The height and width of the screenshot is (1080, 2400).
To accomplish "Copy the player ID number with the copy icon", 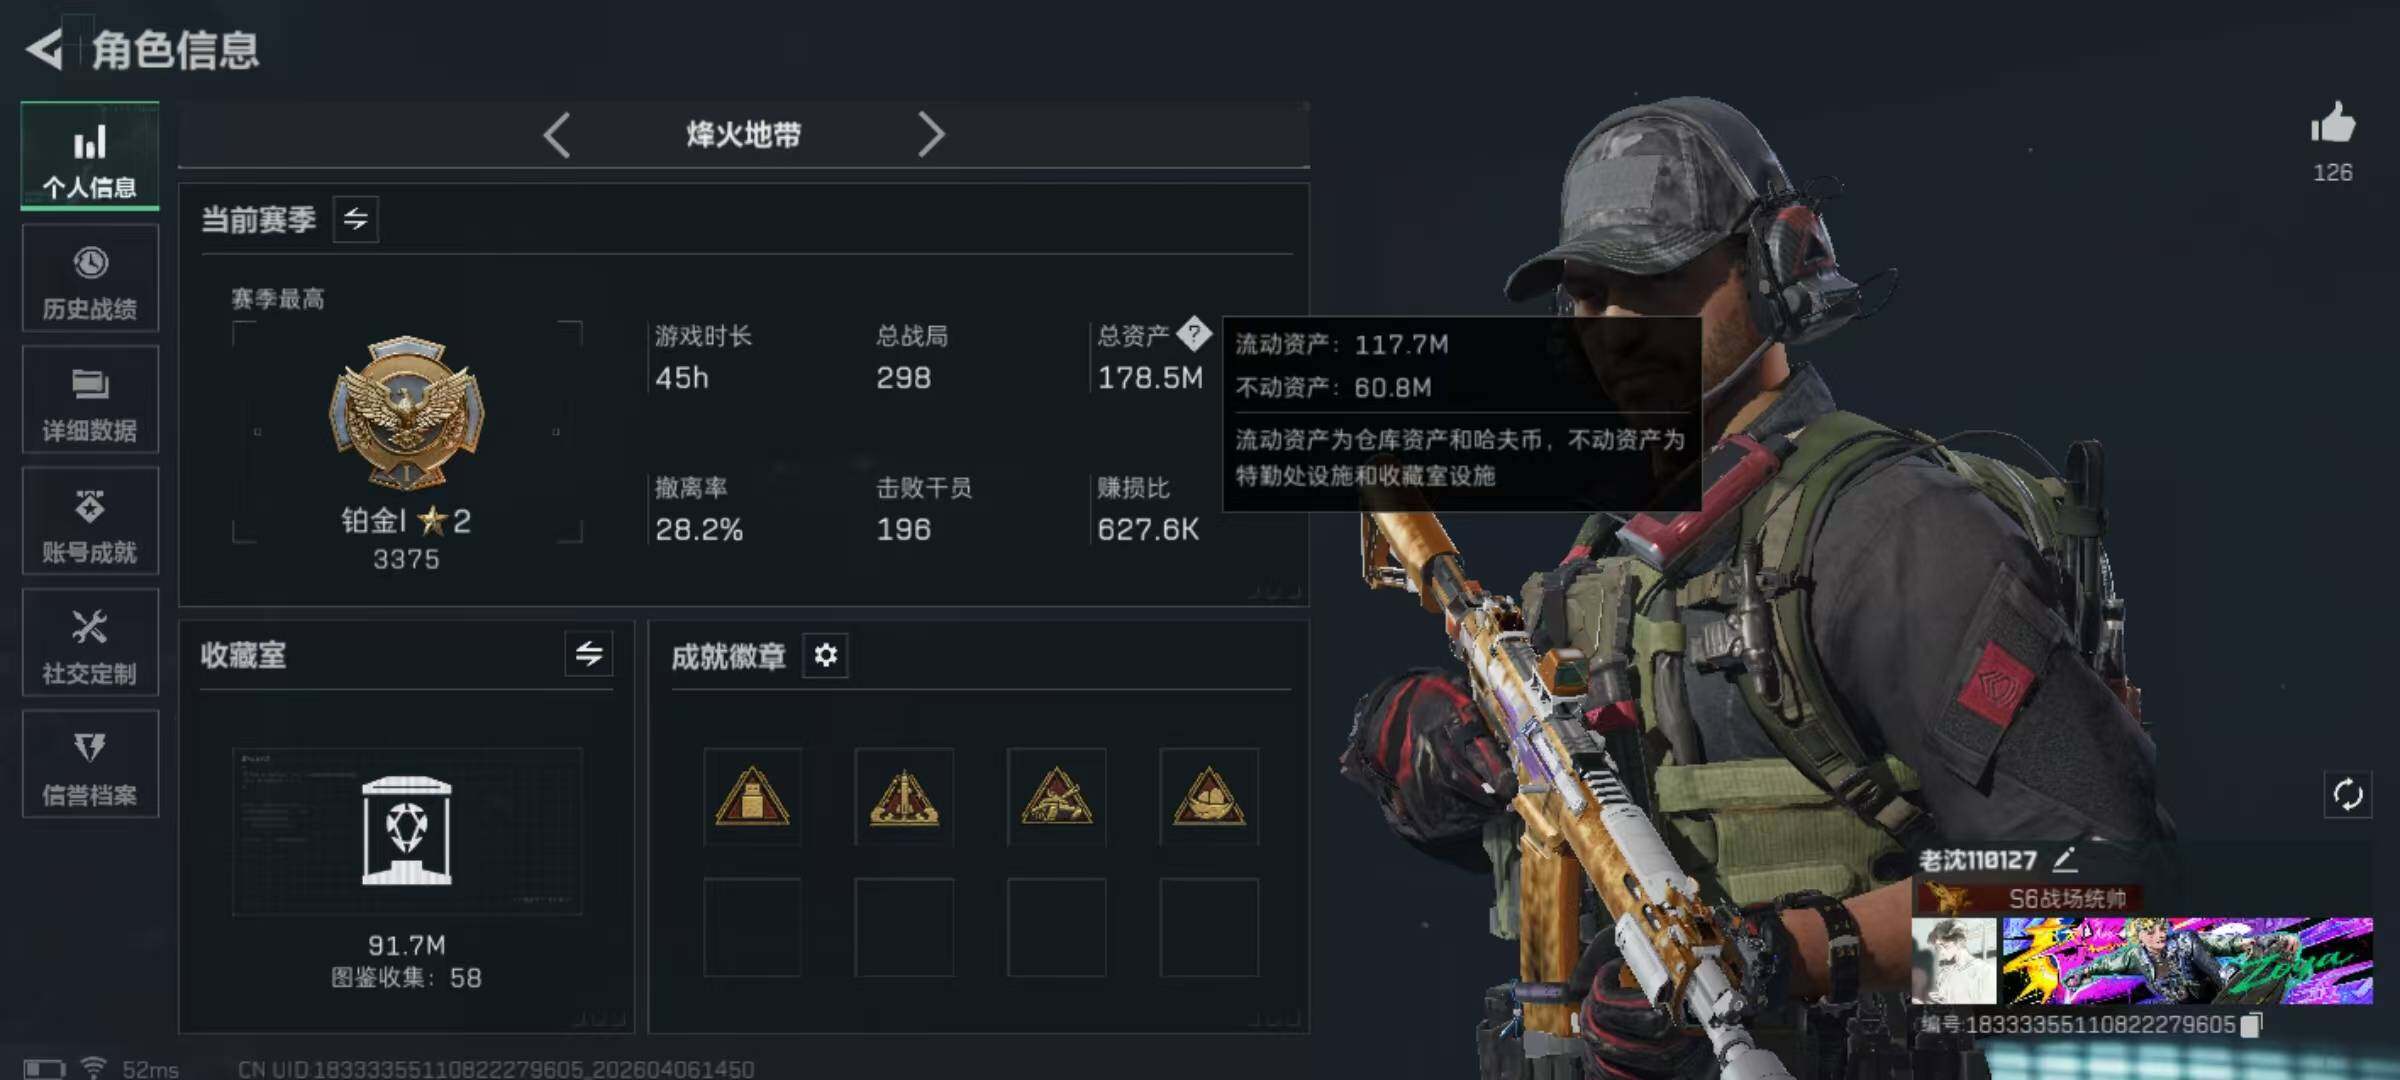I will [x=2250, y=1025].
